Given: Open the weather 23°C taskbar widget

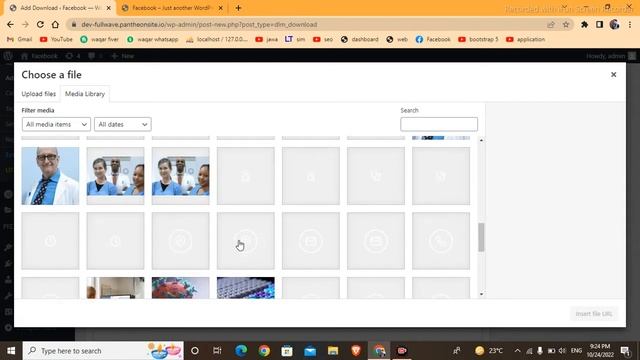Looking at the screenshot, I should point(489,351).
